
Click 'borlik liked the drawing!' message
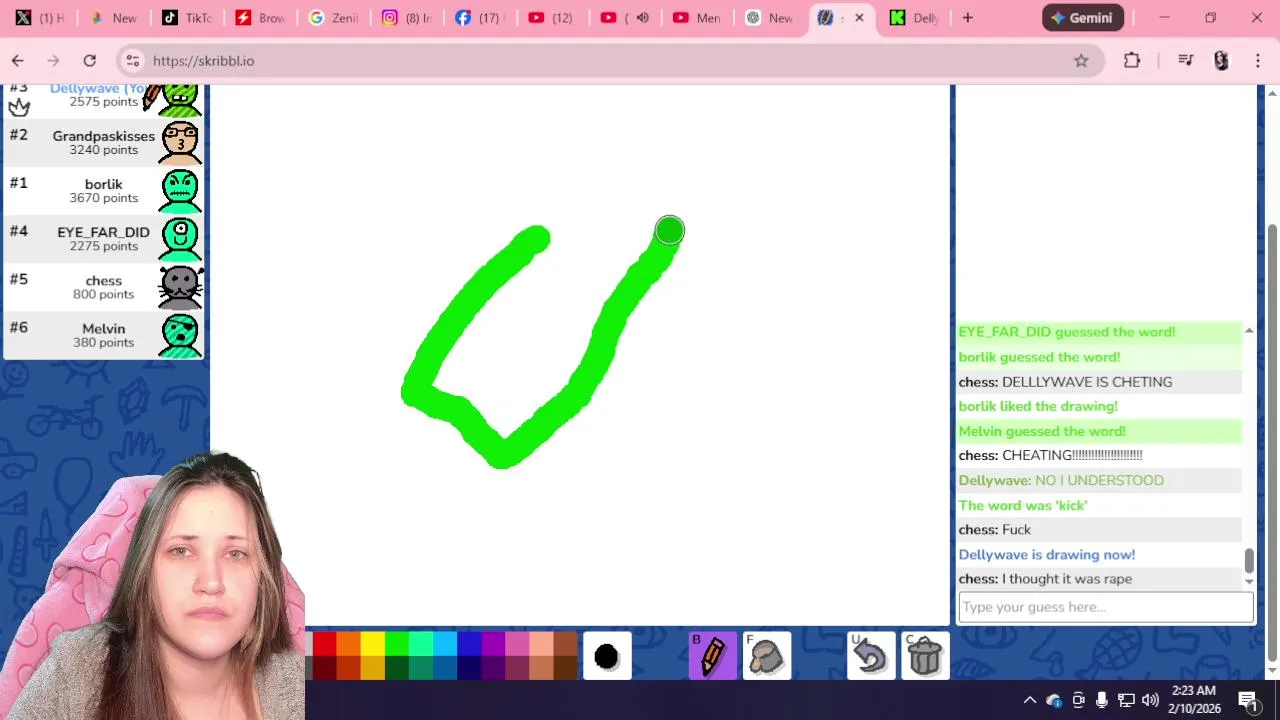(x=1038, y=406)
